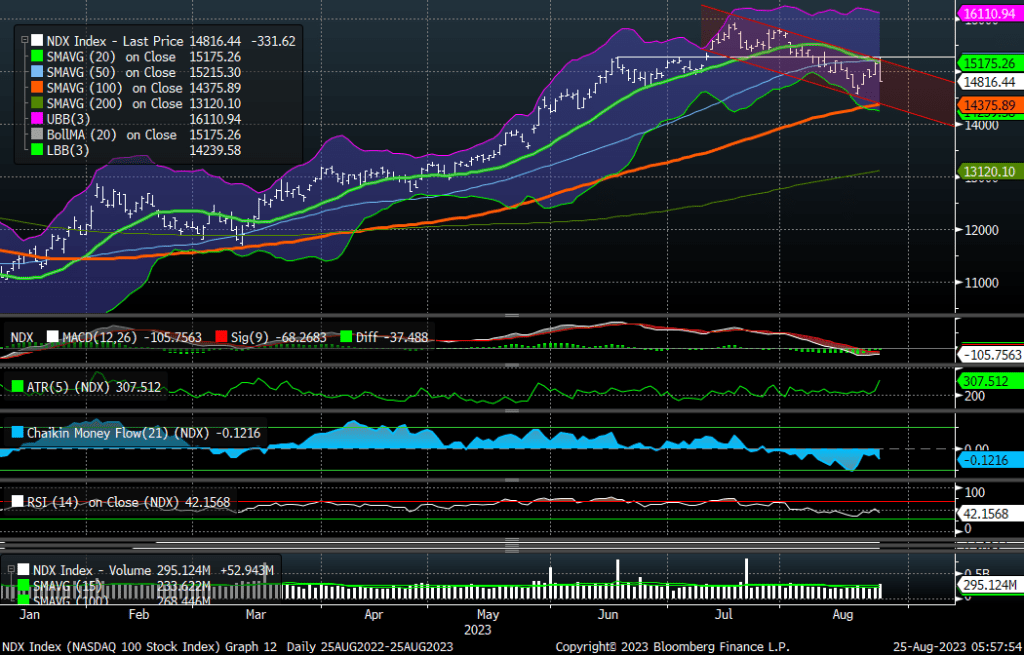The width and height of the screenshot is (1024, 655).
Task: Click the 'Sig(9)' indicator label
Action: [x=248, y=337]
